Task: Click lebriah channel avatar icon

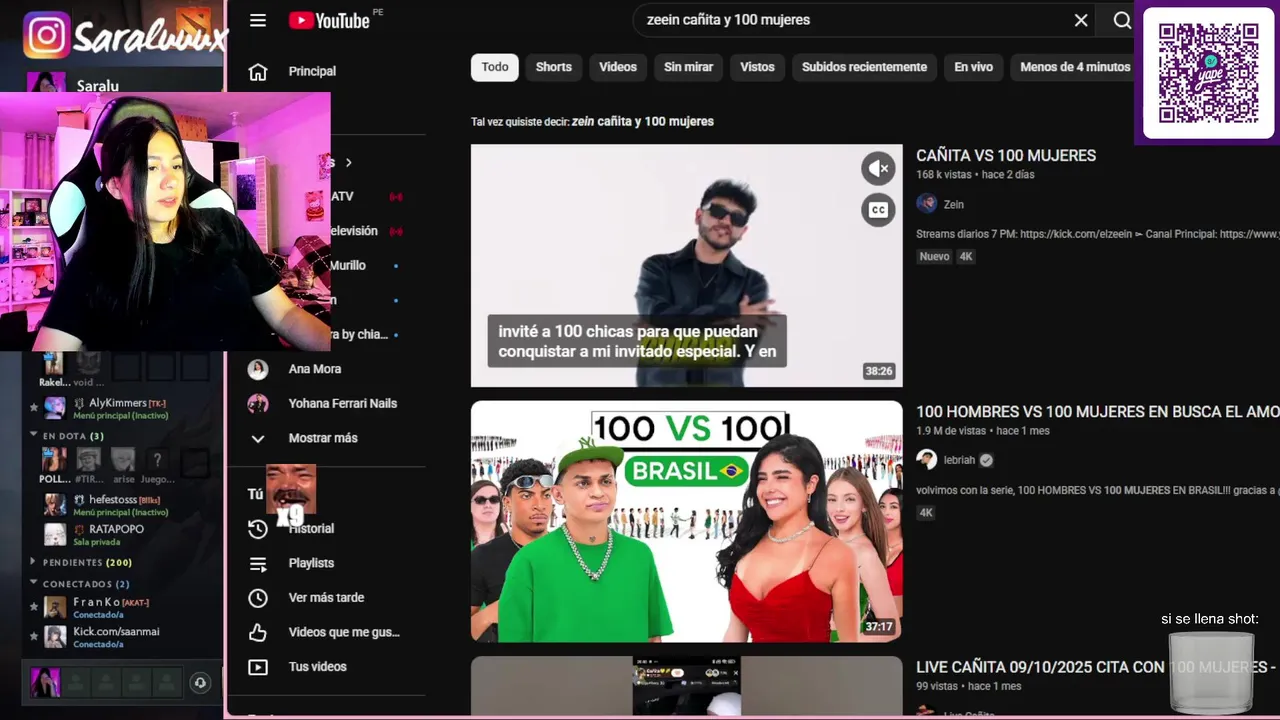Action: coord(927,460)
